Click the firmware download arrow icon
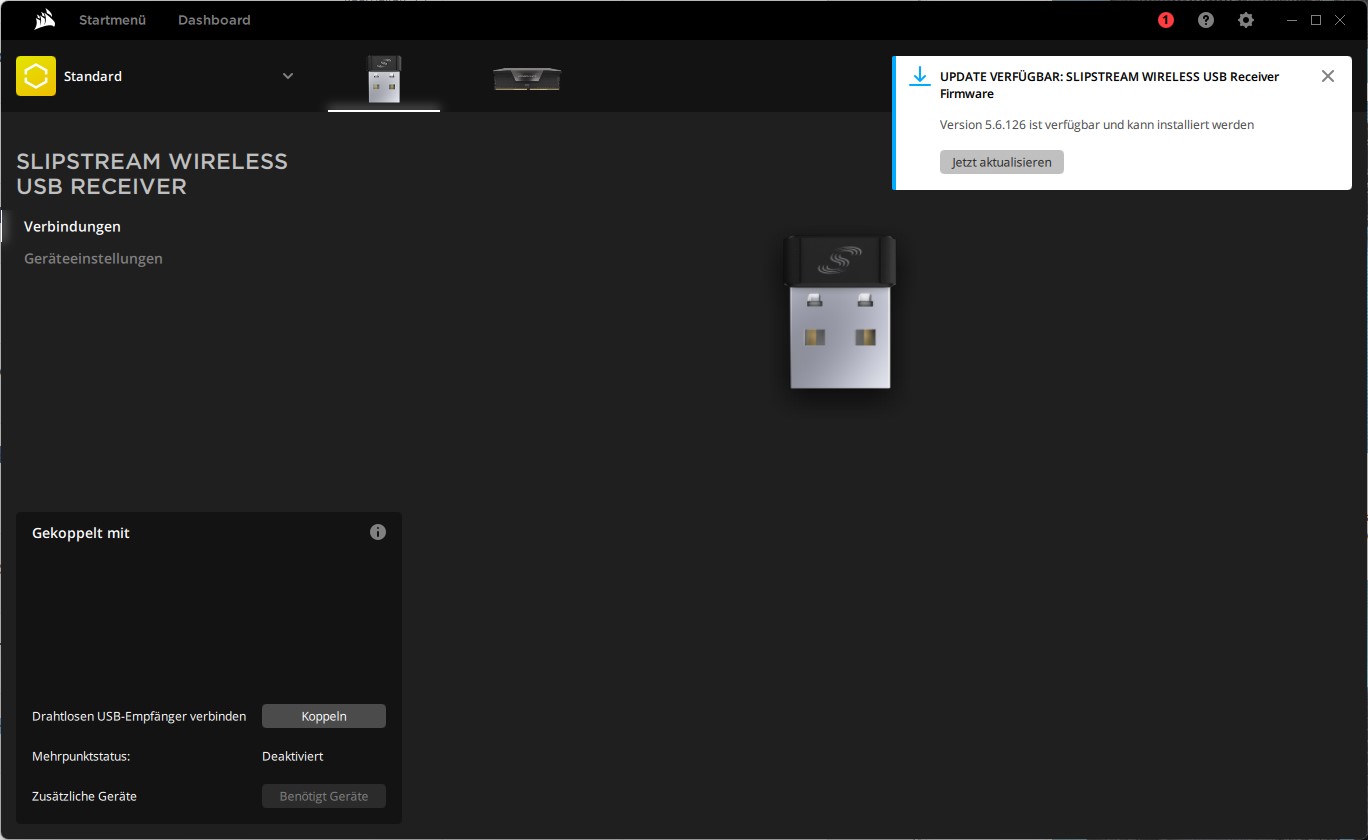 pyautogui.click(x=919, y=75)
